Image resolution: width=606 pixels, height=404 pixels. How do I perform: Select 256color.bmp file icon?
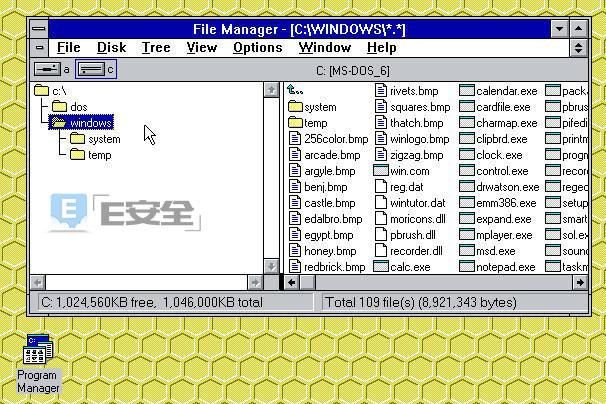coord(295,139)
